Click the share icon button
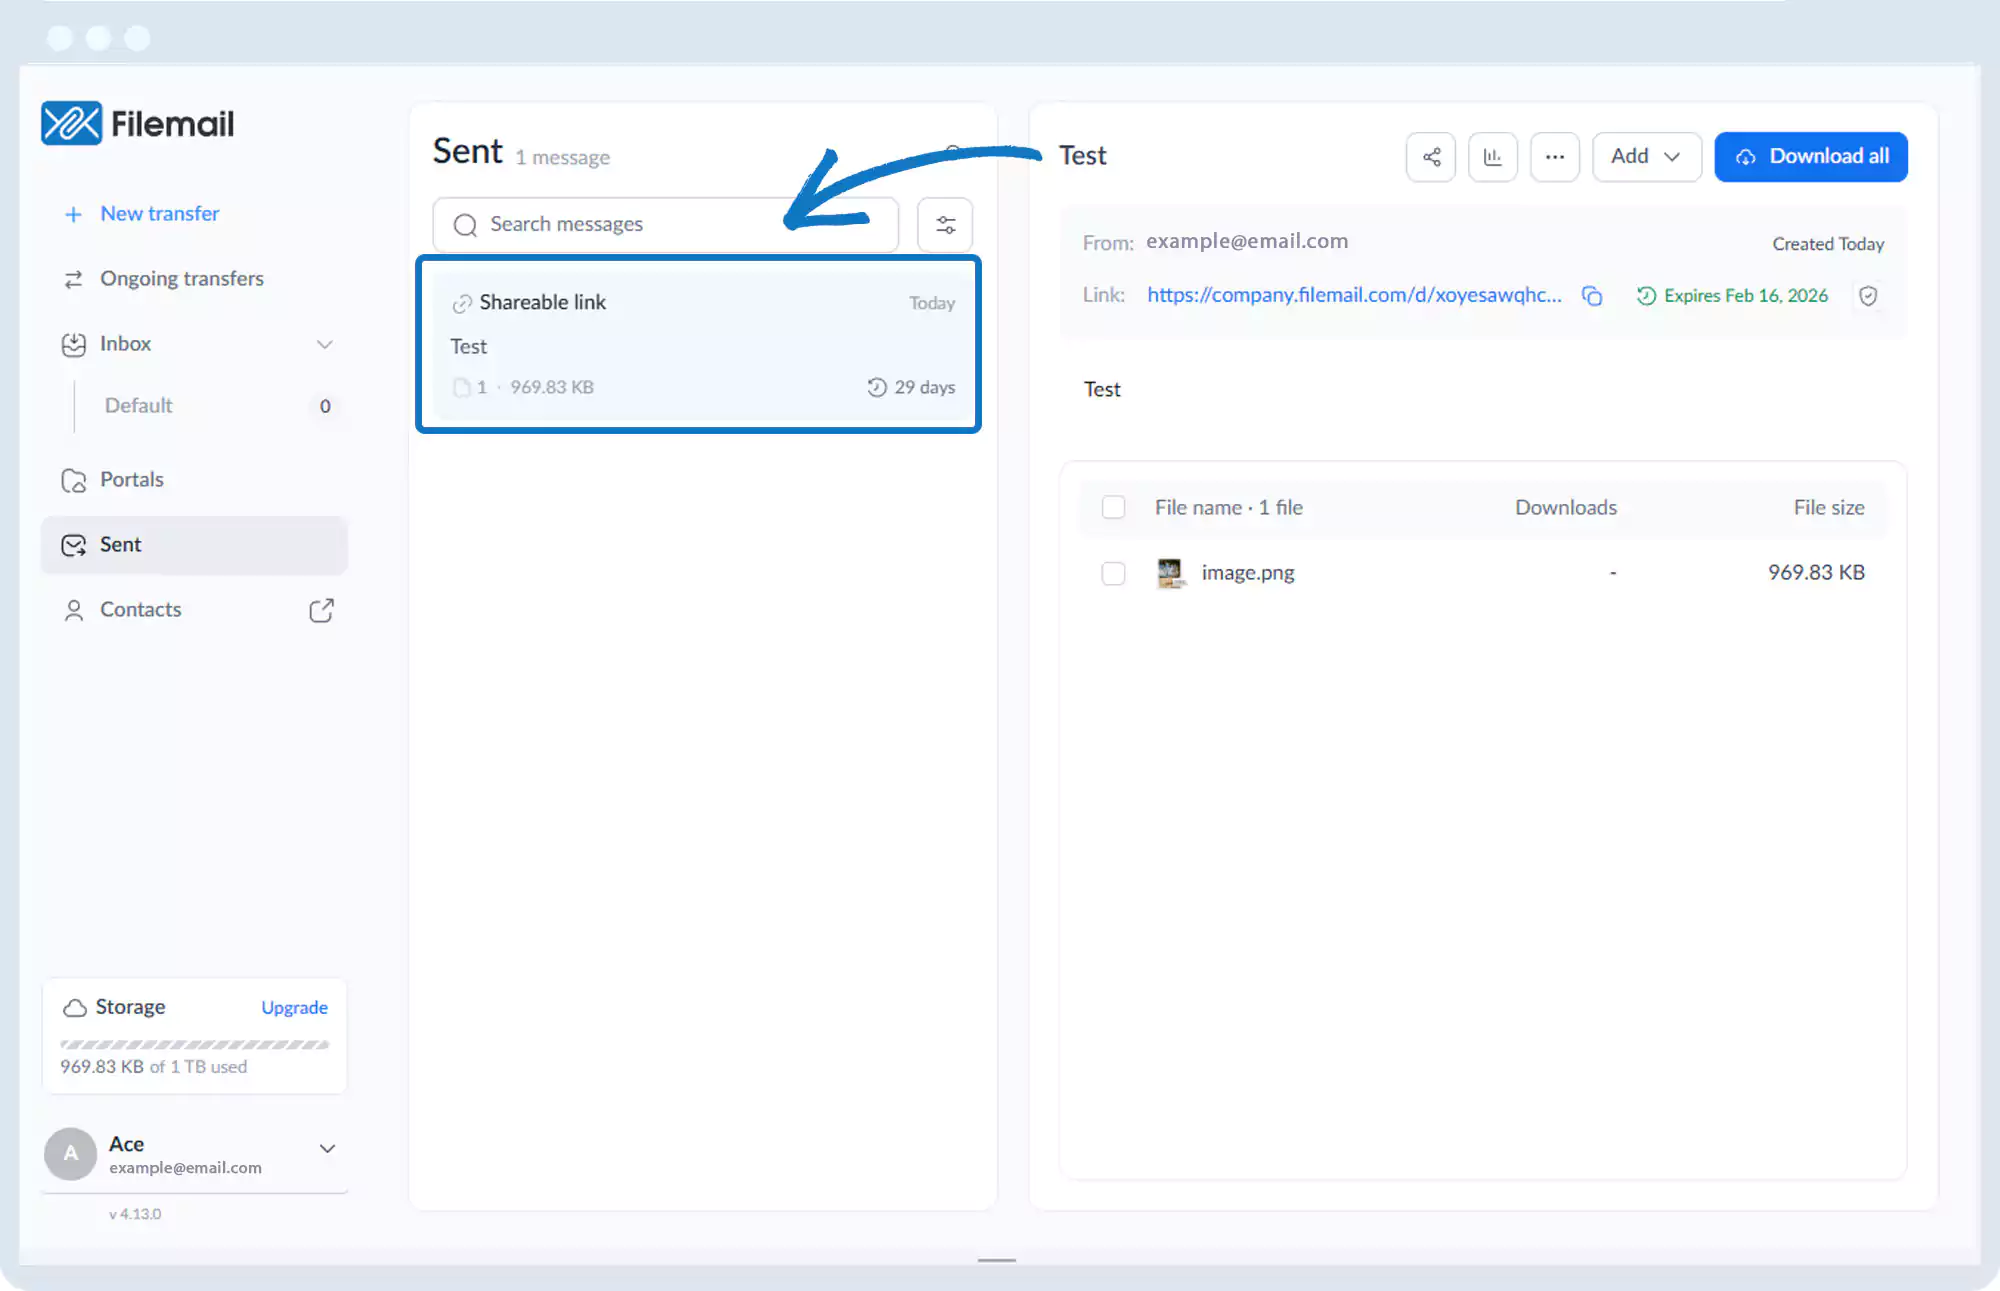Screen dimensions: 2000x1291 coord(1431,157)
